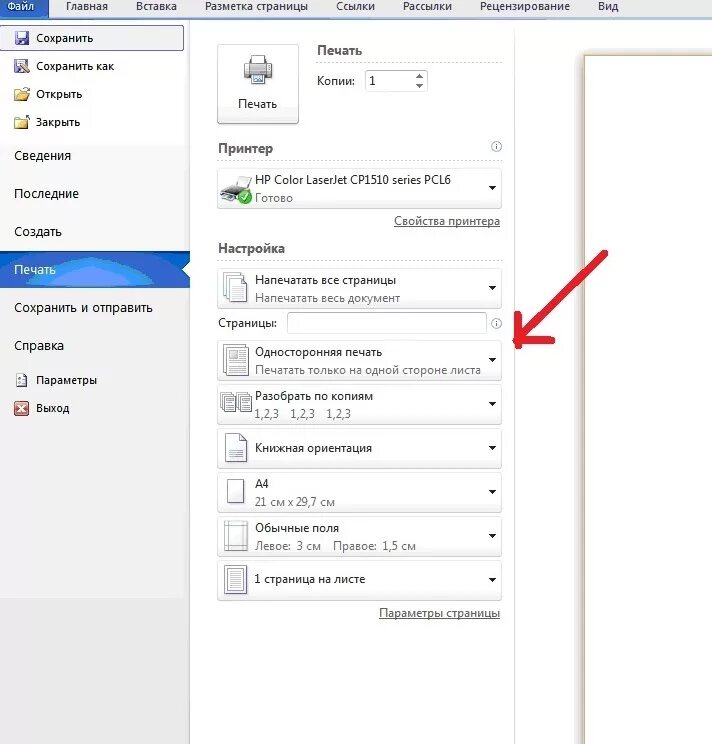The height and width of the screenshot is (744, 712).
Task: Expand the Разобрать по копиям dropdown arrow
Action: [x=492, y=404]
